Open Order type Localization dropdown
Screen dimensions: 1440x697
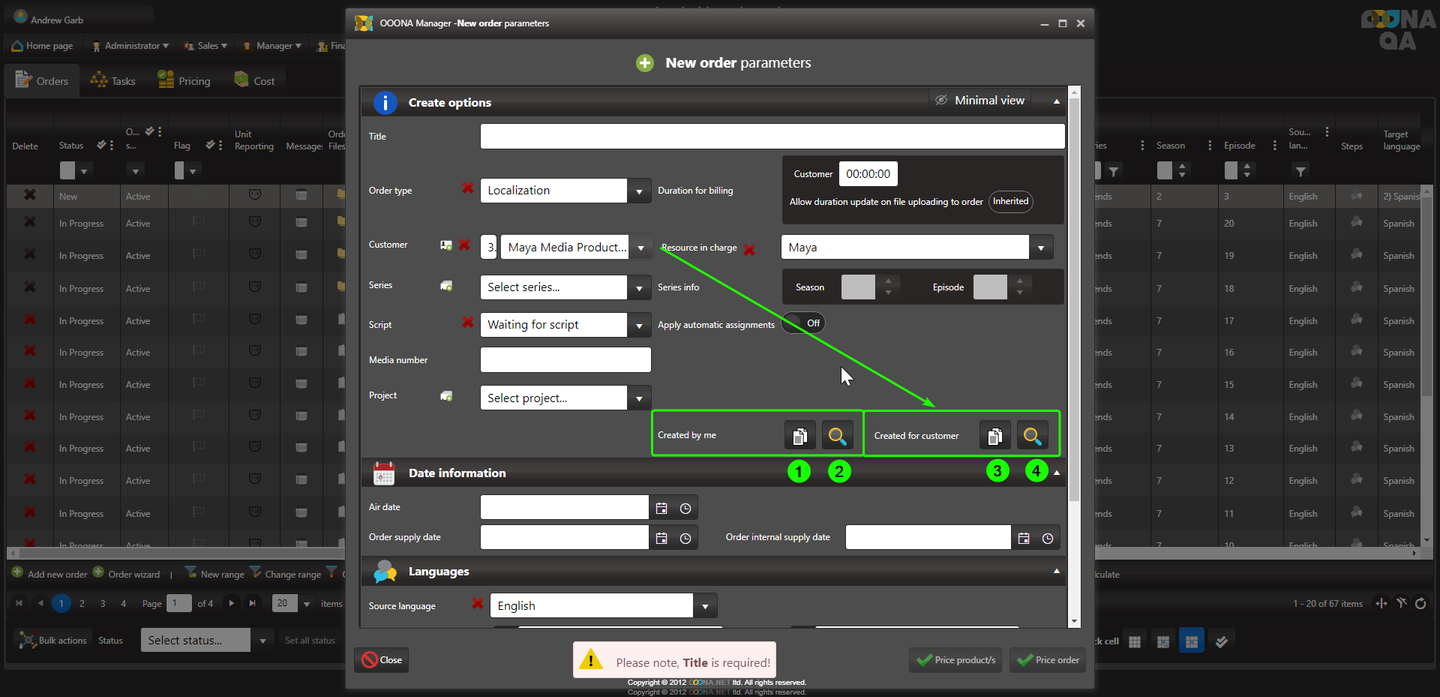[640, 191]
